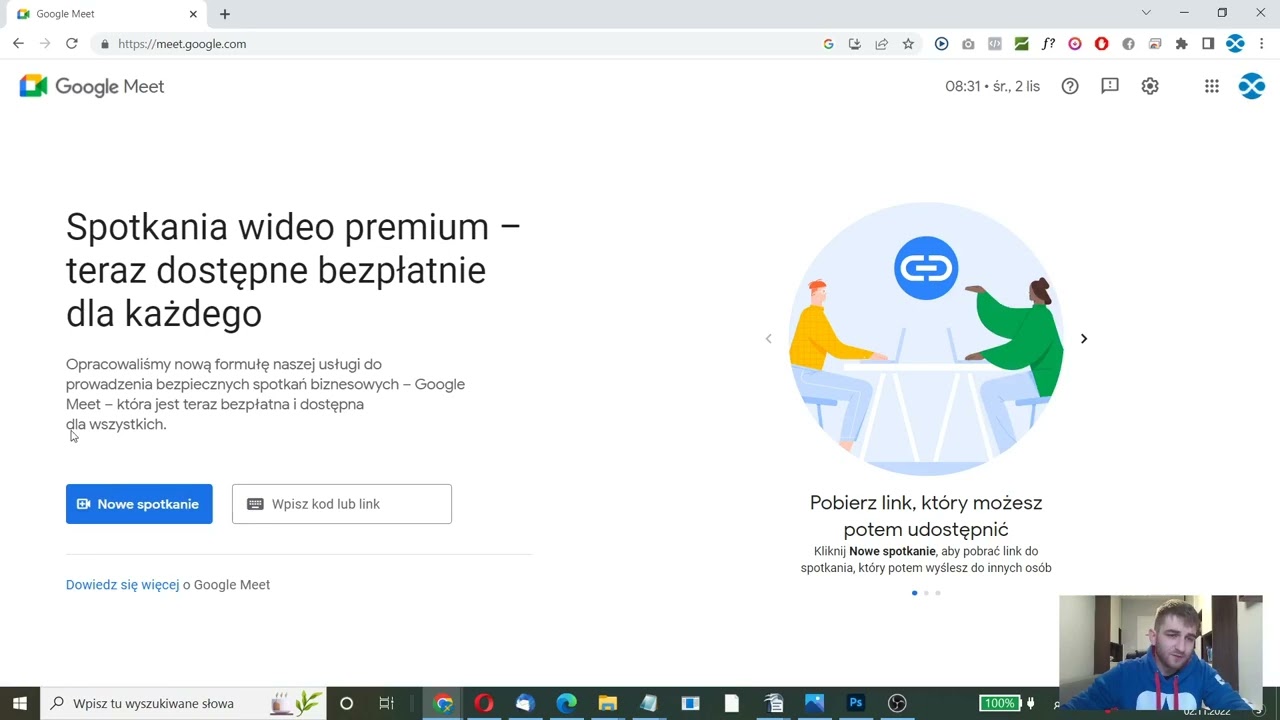Click the code brackets extension icon
1280x720 pixels.
pos(995,44)
